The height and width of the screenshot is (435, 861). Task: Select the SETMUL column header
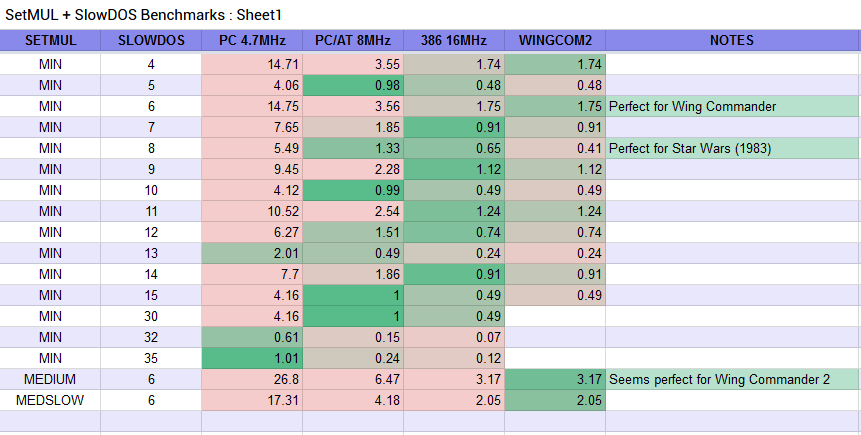(50, 41)
